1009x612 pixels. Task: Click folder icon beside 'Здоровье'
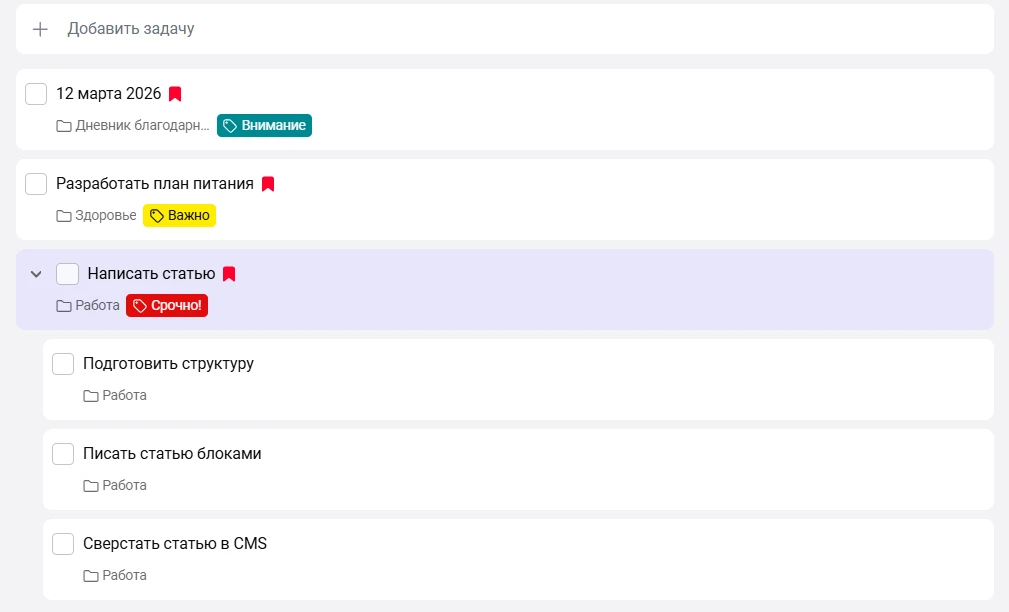coord(64,216)
